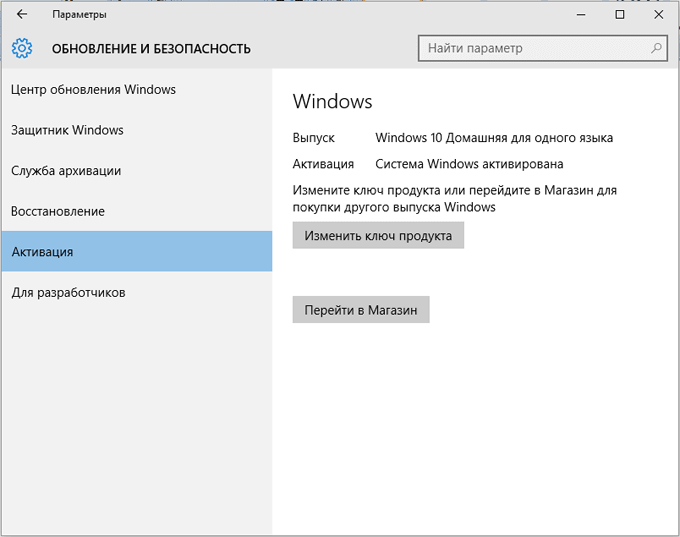Click the 'Параметры' window title

click(x=79, y=15)
